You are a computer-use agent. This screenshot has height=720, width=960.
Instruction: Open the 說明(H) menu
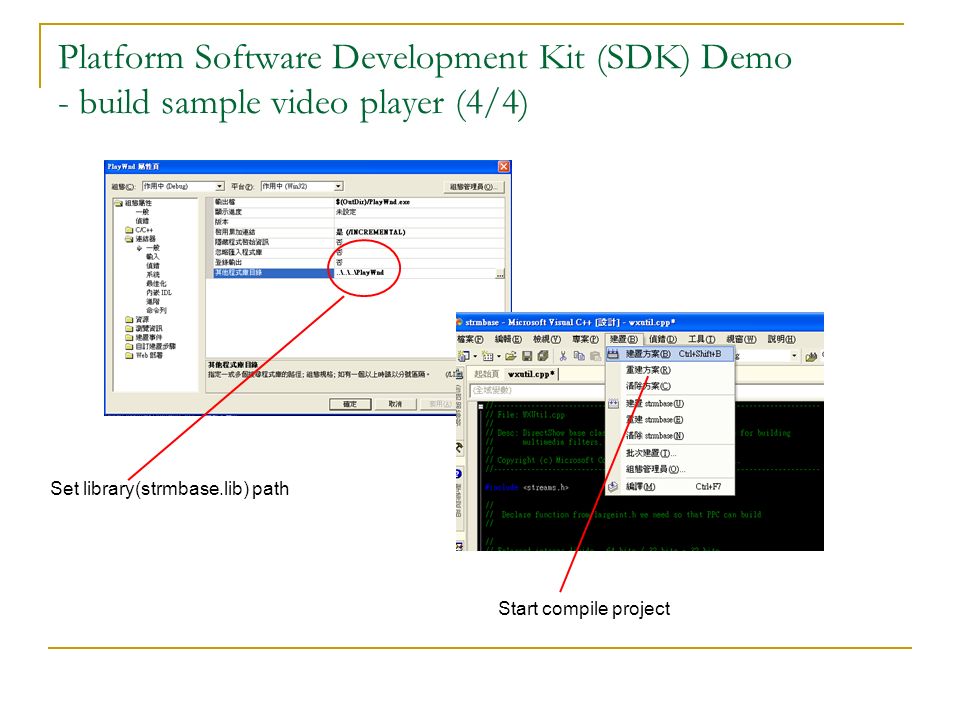[x=781, y=339]
